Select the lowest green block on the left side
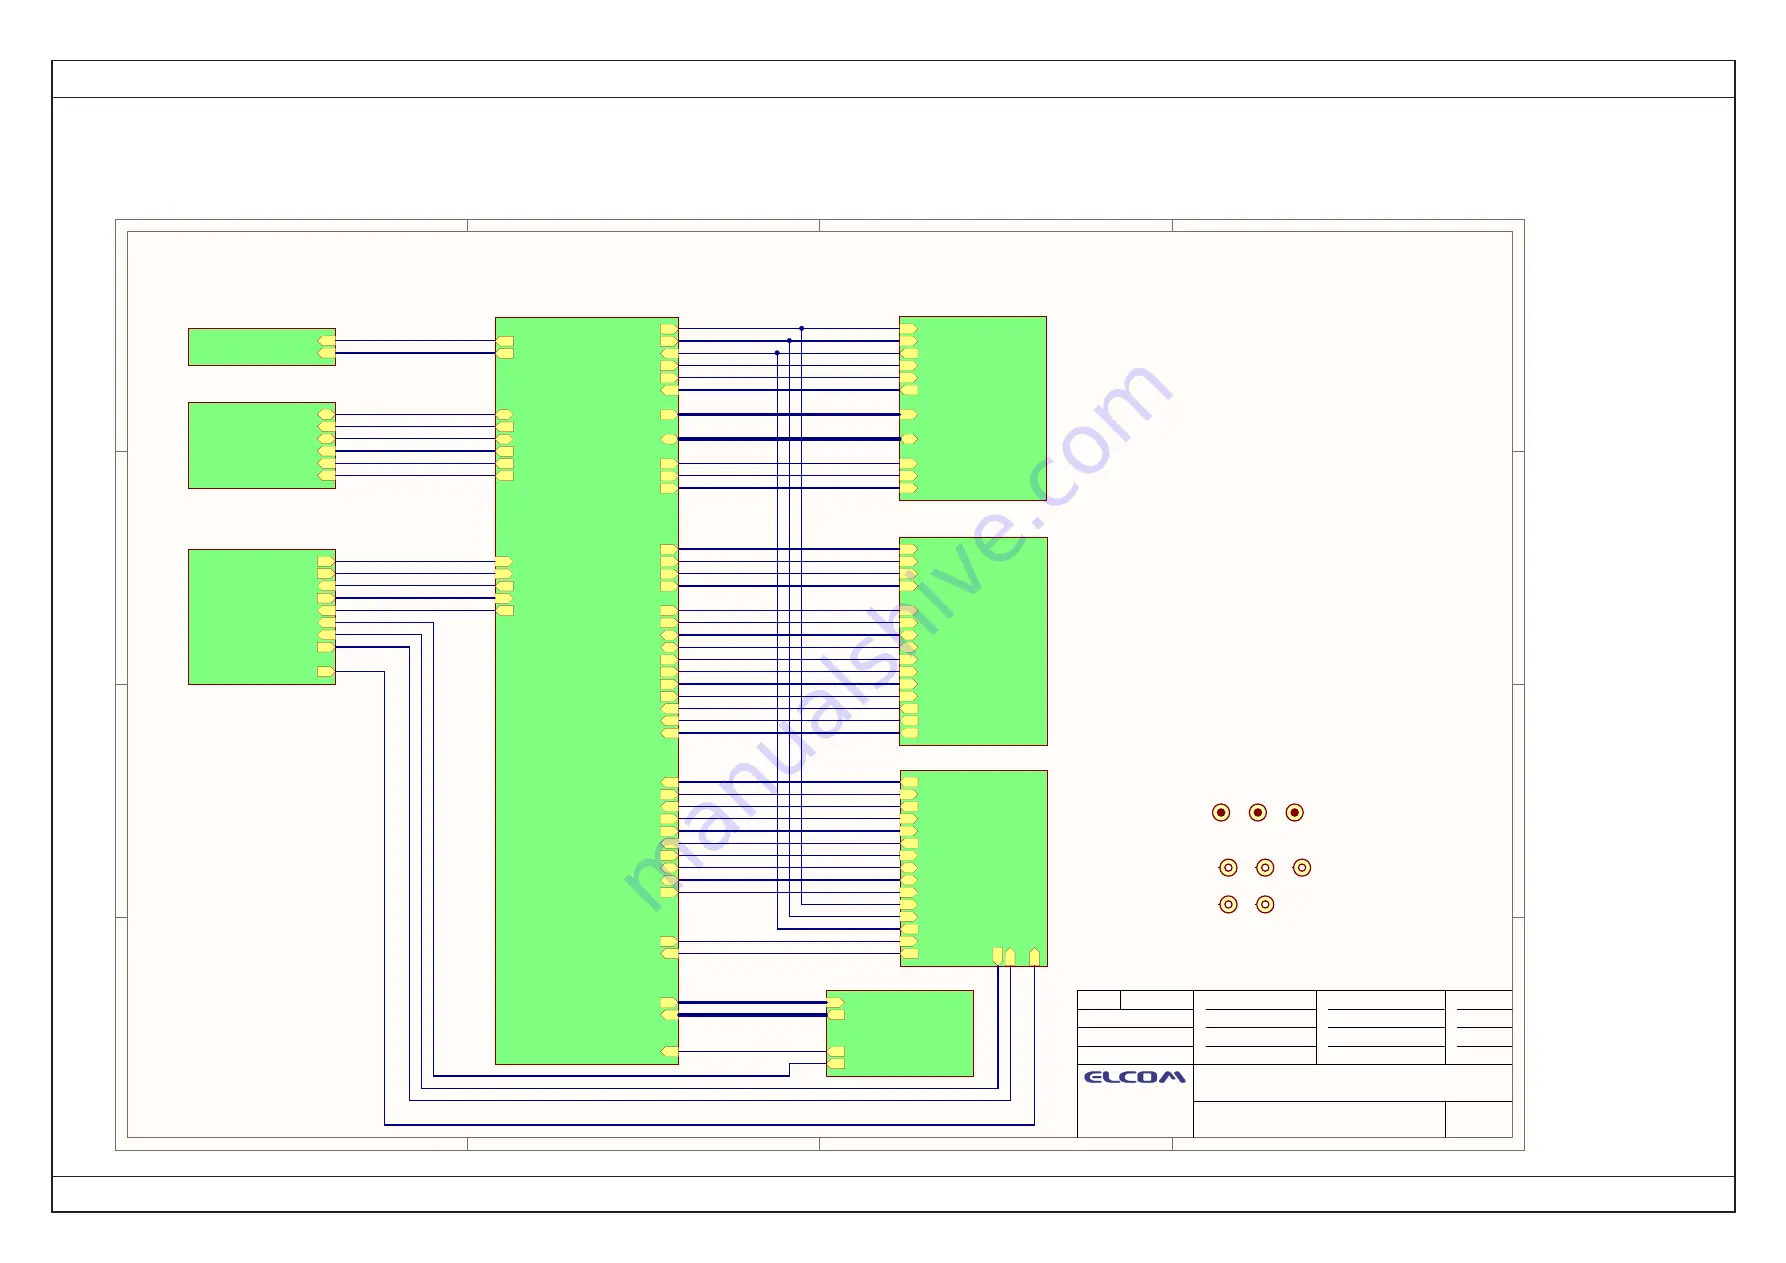The height and width of the screenshot is (1263, 1786). point(262,617)
